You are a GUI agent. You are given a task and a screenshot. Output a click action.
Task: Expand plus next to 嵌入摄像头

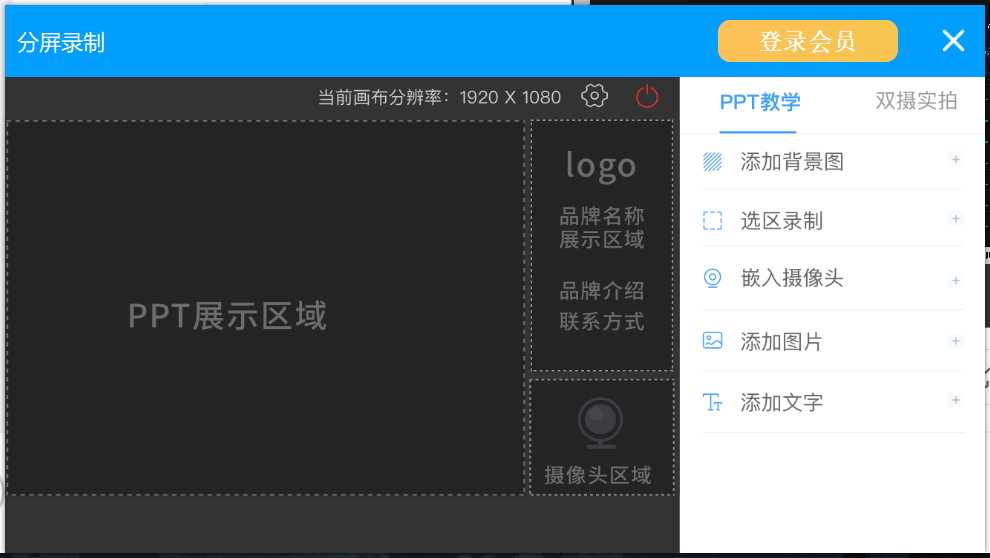click(955, 280)
